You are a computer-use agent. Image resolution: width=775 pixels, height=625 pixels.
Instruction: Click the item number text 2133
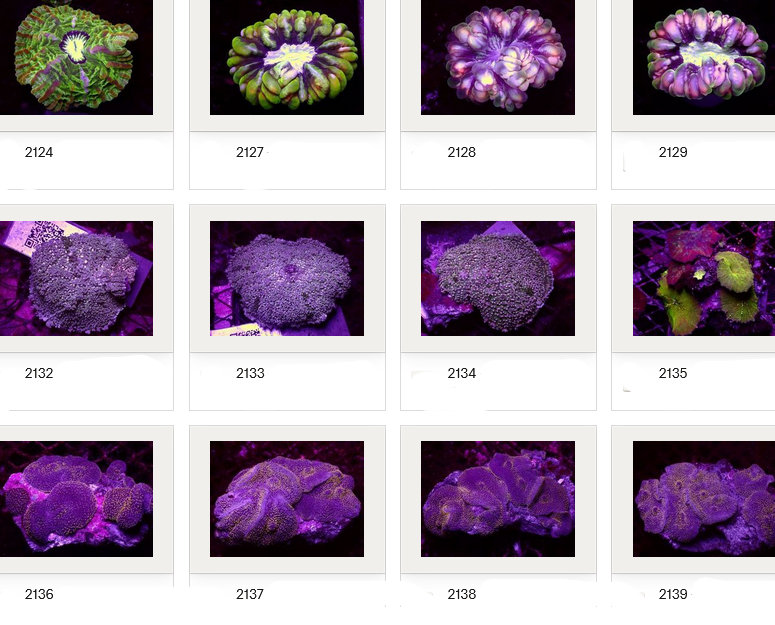click(250, 373)
